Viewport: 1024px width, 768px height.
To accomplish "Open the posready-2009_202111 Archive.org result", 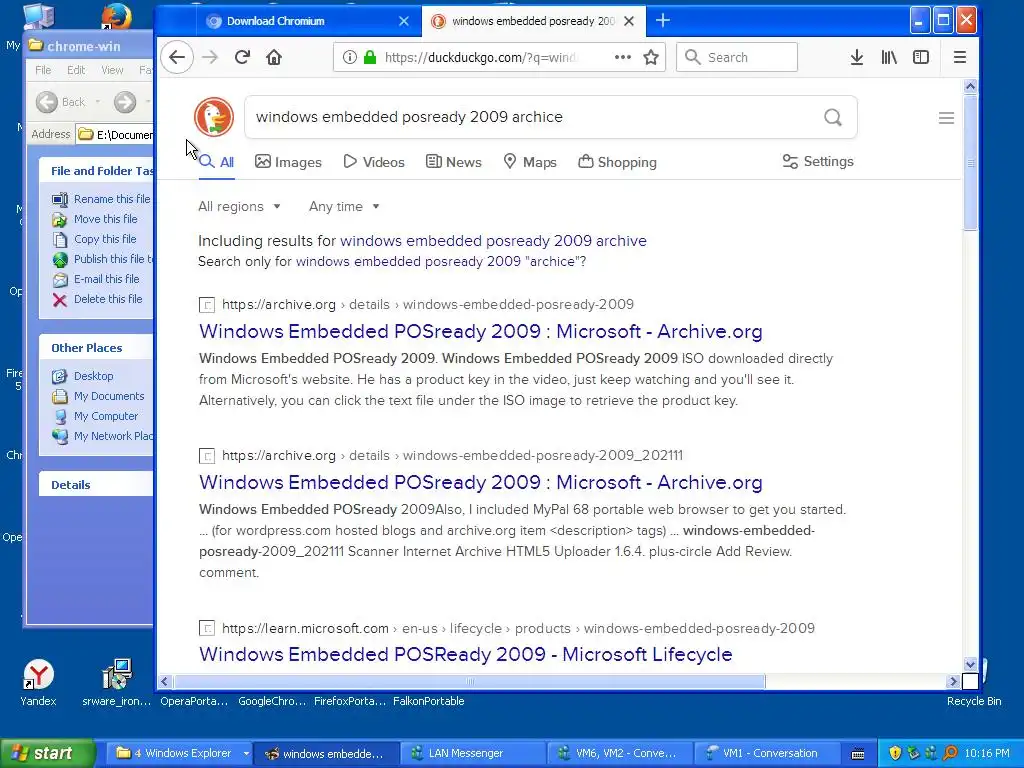I will point(481,482).
